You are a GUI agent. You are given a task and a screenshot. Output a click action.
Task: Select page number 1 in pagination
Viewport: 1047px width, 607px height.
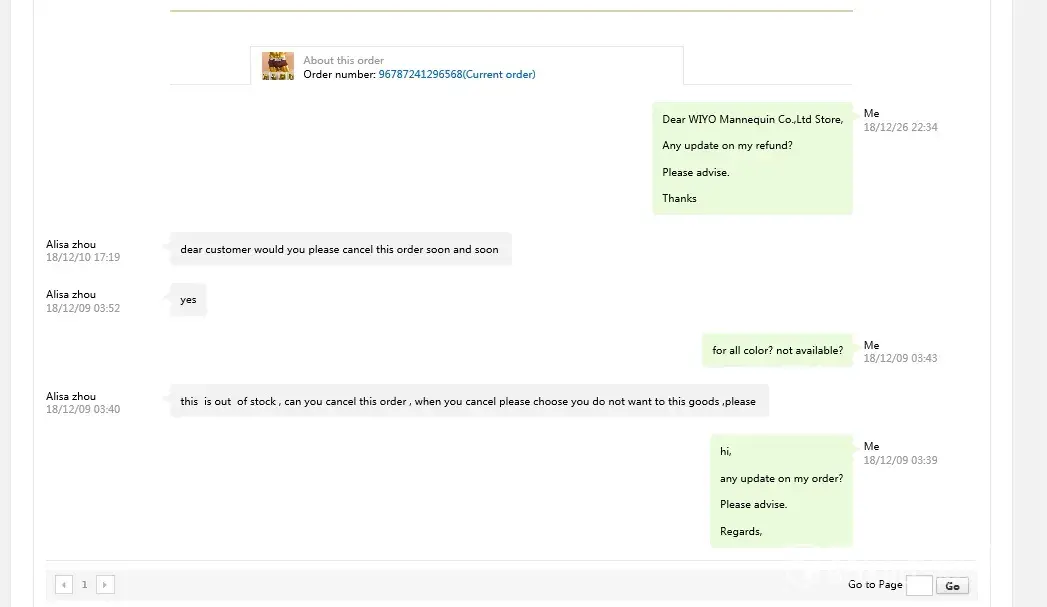(84, 585)
